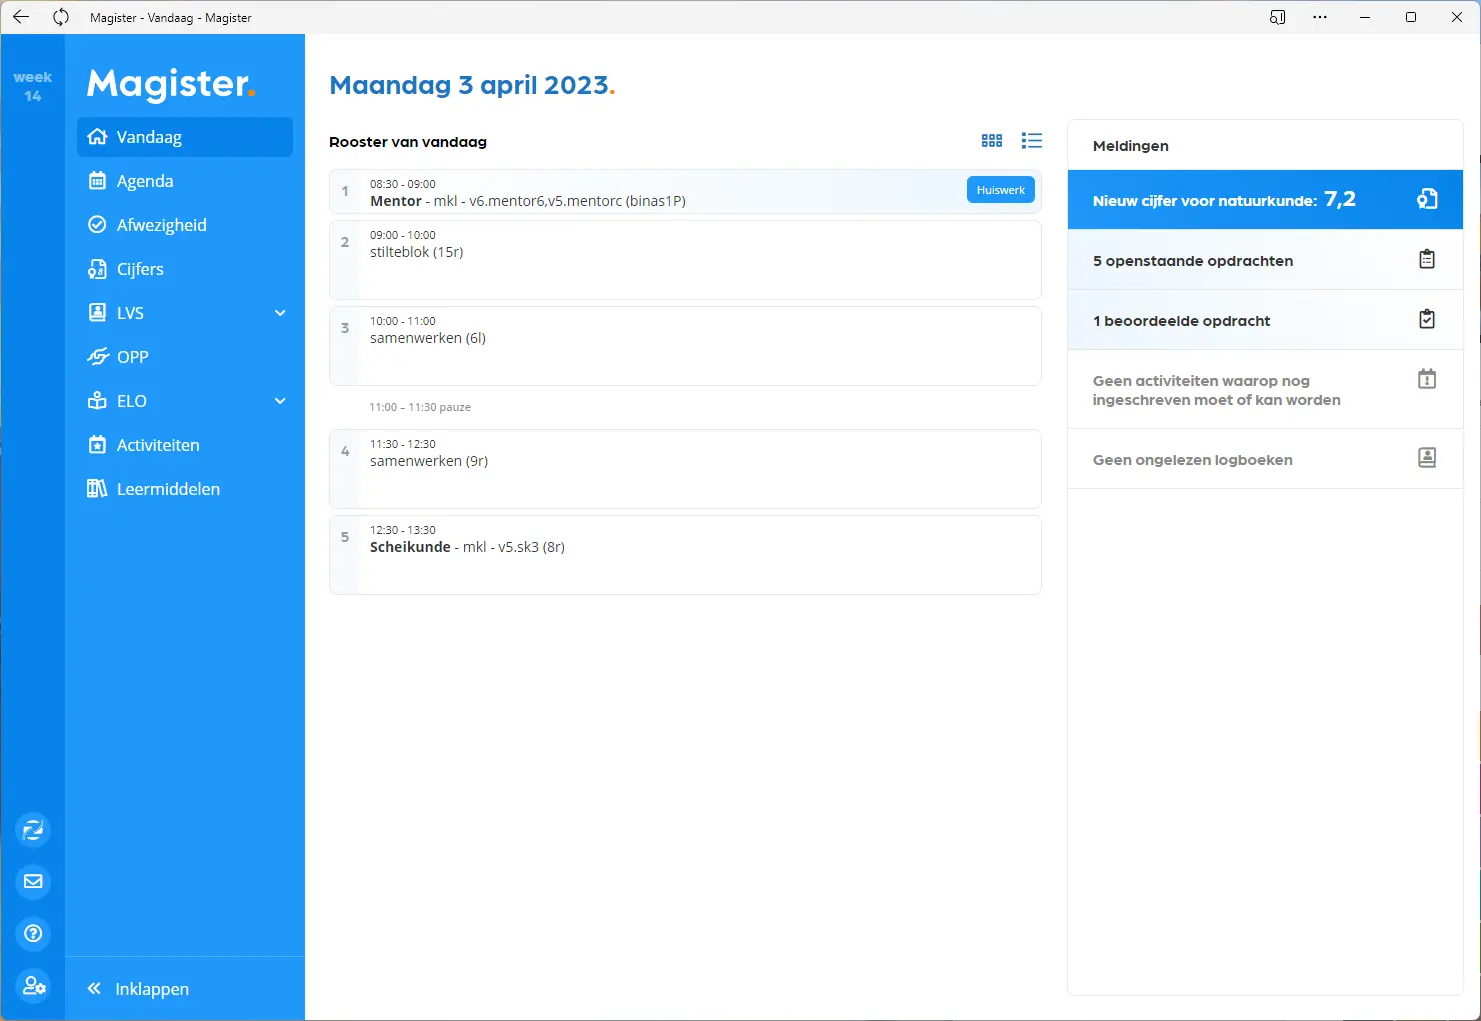Open the Scheikunde lesson at 12:30
This screenshot has height=1021, width=1481.
[684, 555]
